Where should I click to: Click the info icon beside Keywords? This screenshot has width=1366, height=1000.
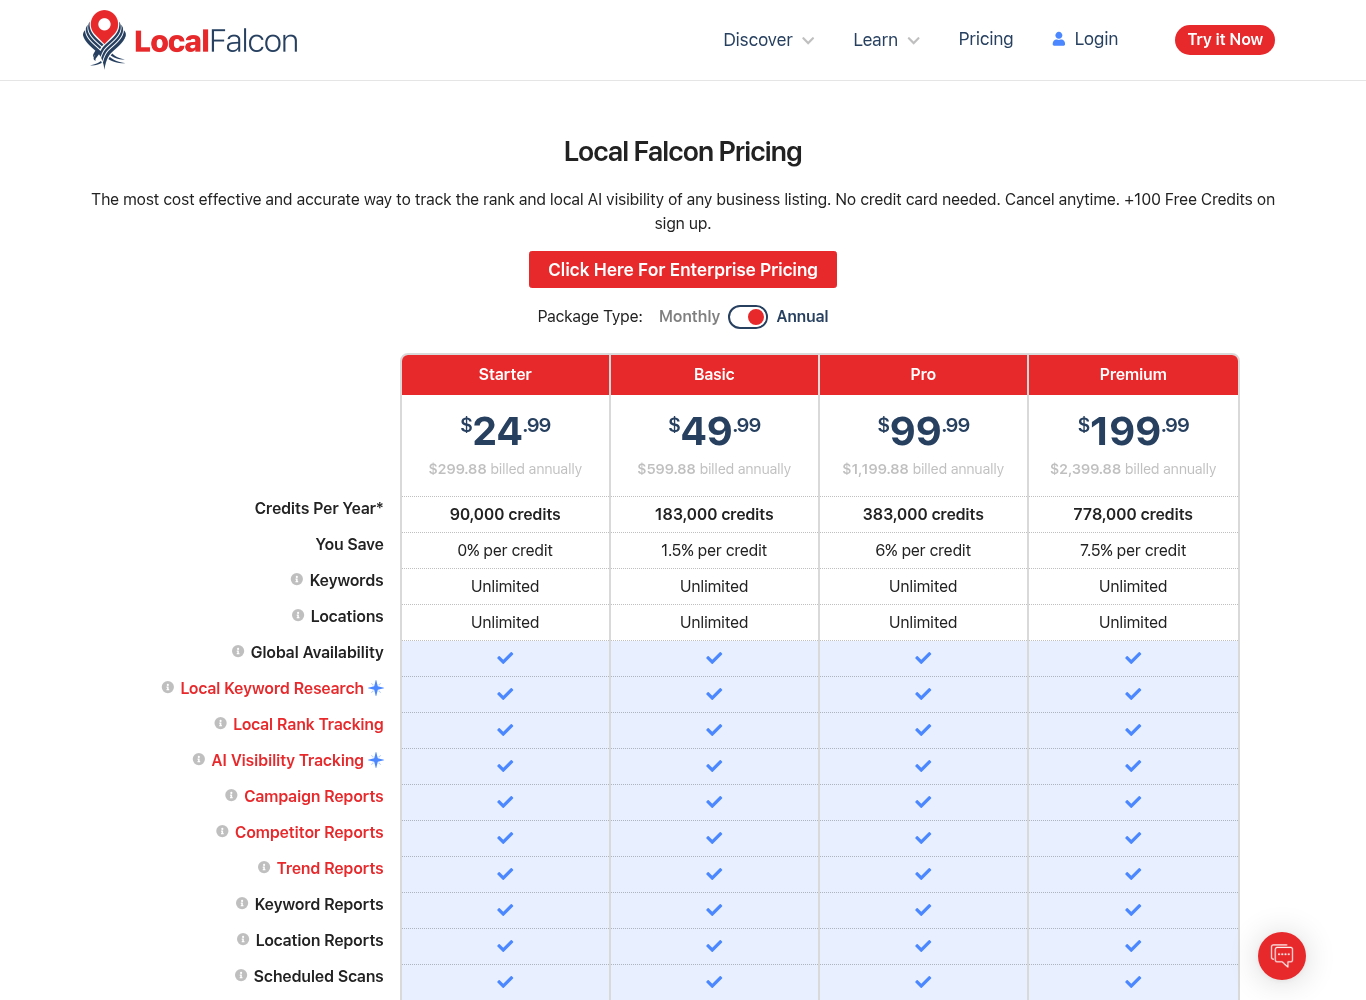(x=297, y=579)
